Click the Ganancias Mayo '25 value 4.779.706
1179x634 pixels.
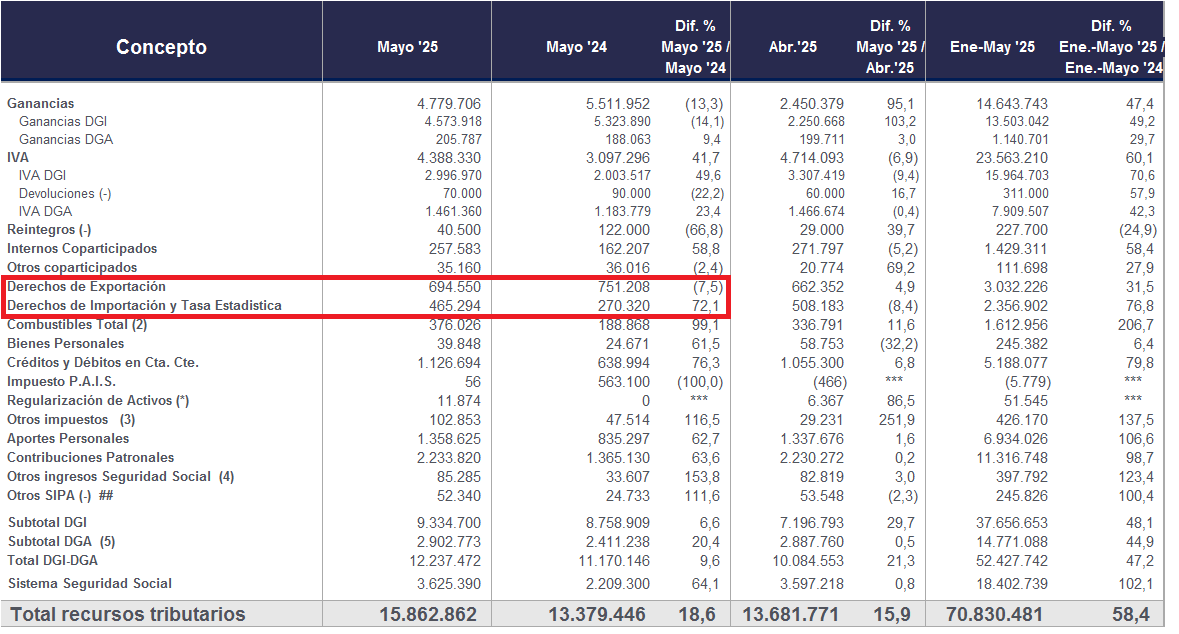(x=449, y=104)
